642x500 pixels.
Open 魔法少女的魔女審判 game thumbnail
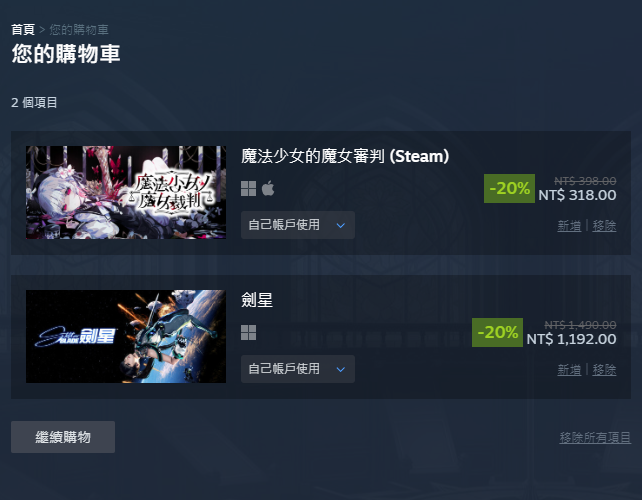pyautogui.click(x=126, y=192)
